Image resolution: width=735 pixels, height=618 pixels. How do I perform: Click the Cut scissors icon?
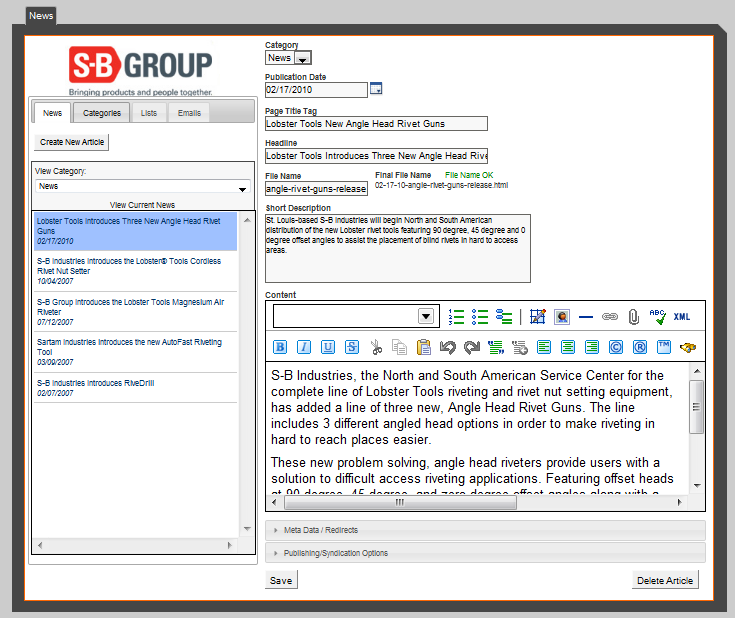tap(376, 347)
